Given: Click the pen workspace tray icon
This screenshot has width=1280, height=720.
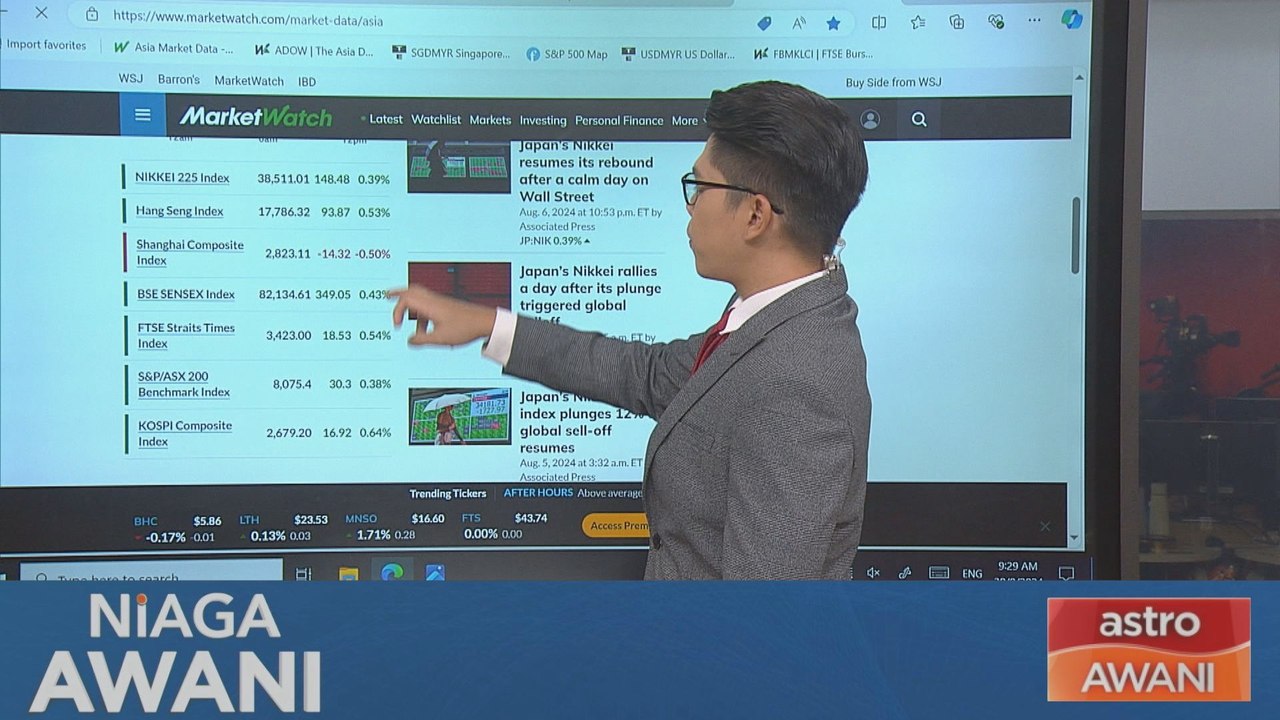Looking at the screenshot, I should (905, 572).
